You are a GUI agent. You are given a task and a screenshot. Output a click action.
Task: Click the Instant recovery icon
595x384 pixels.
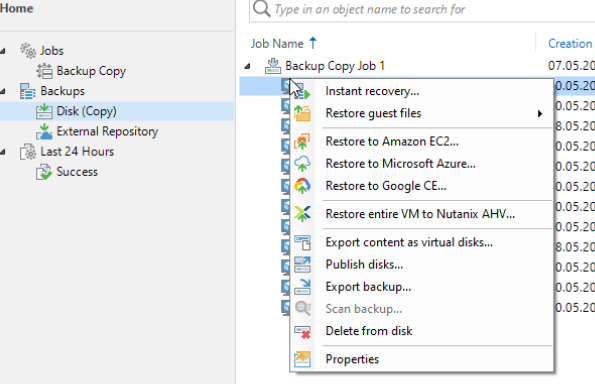tap(302, 91)
